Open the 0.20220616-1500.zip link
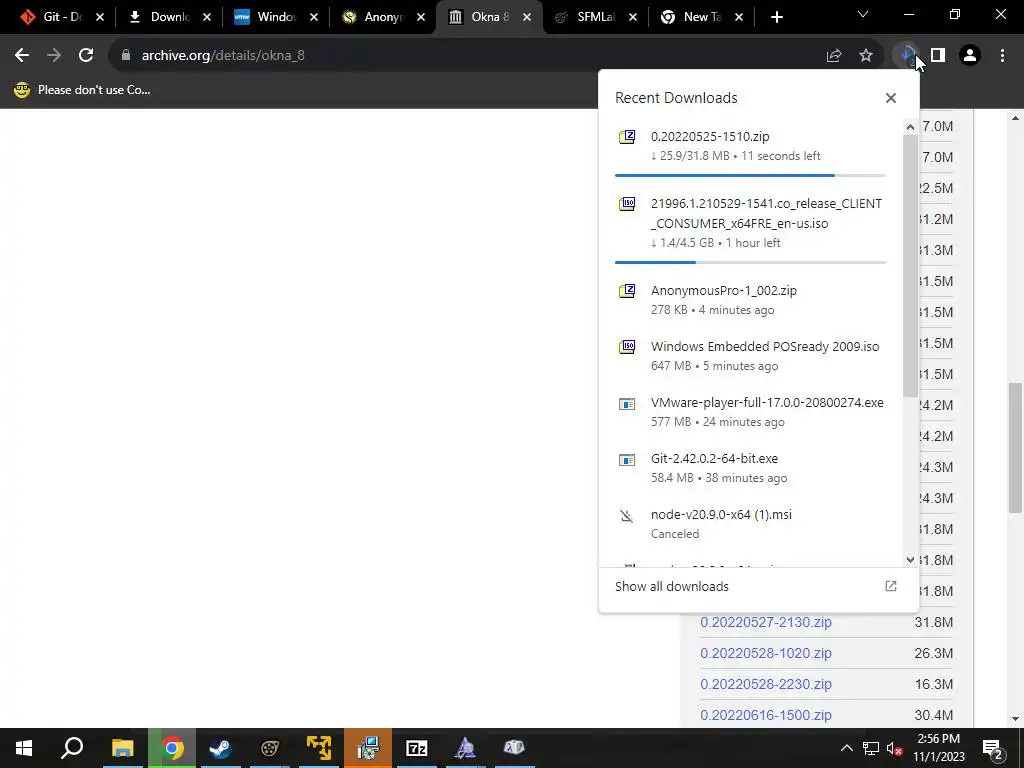 coord(766,715)
